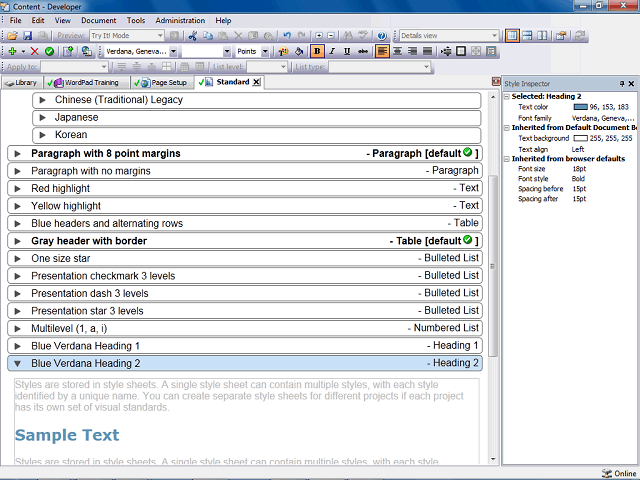Select Align left

382,51
